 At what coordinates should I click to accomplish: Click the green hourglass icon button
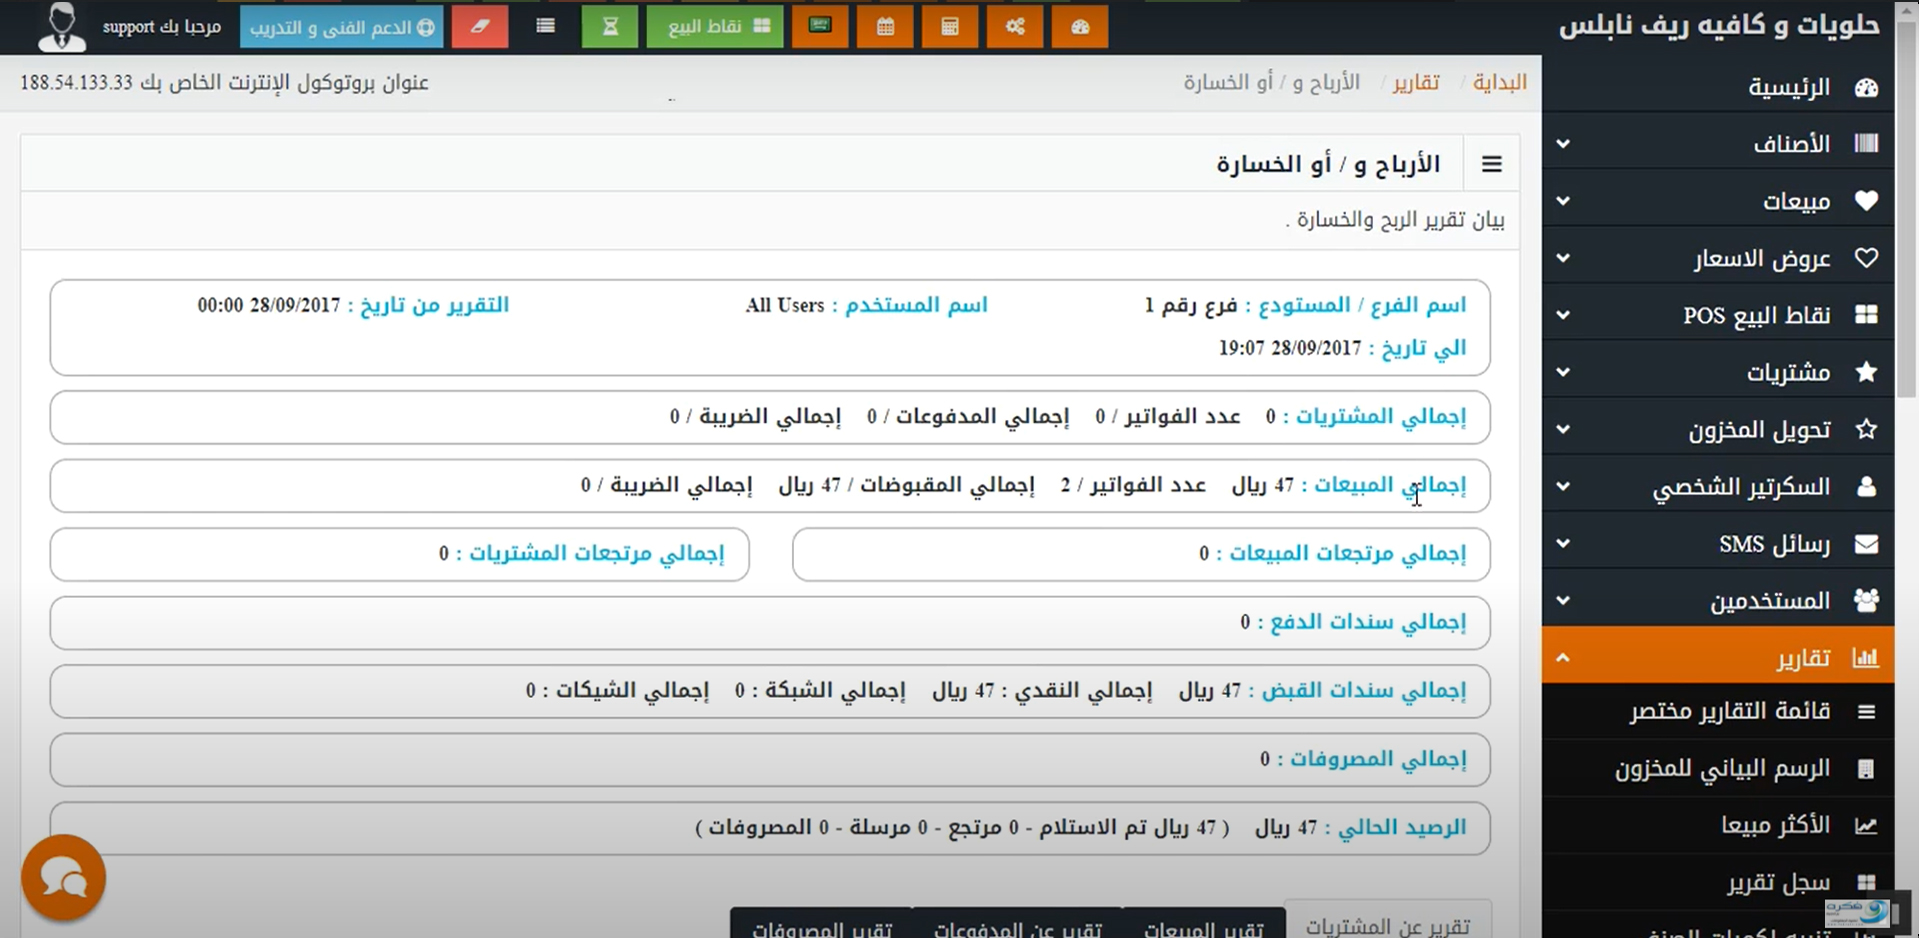click(609, 27)
